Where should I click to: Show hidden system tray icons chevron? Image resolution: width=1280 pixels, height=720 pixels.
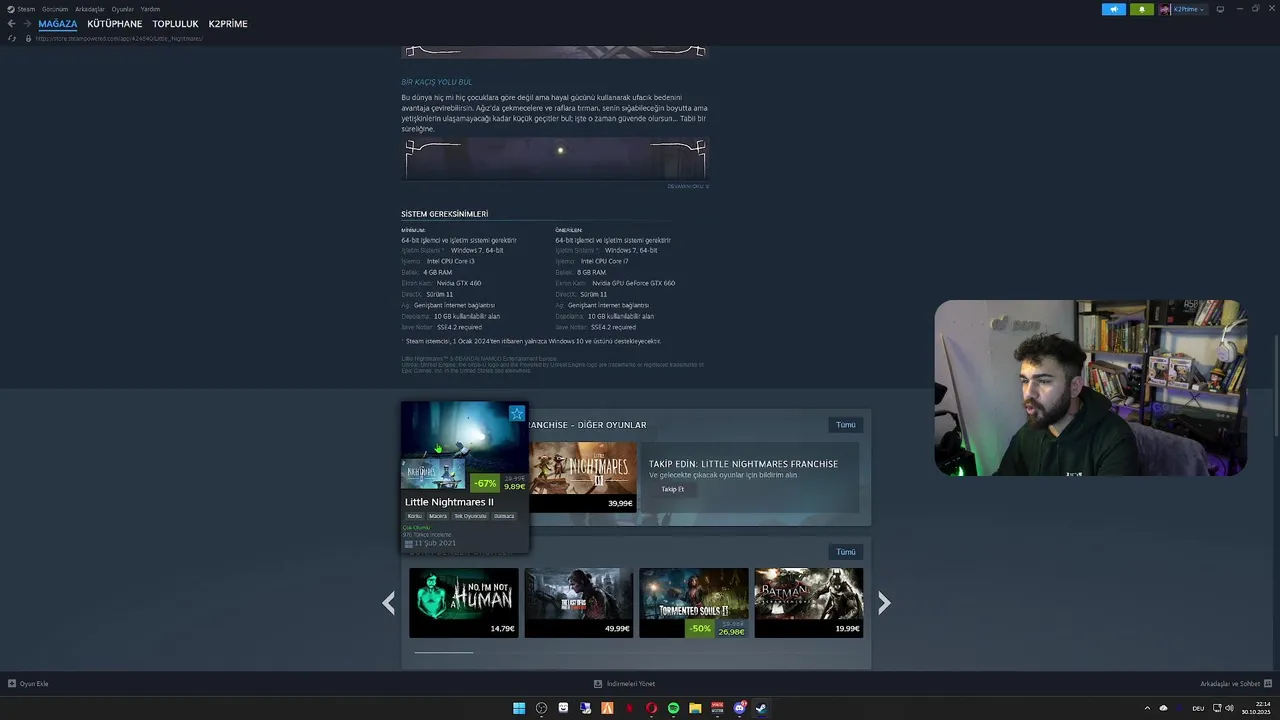[1147, 708]
